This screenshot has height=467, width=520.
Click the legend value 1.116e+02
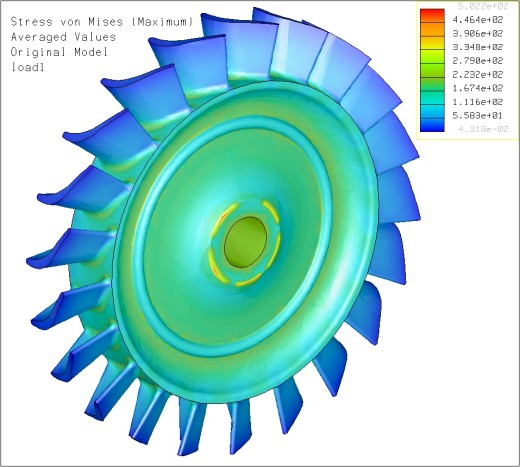tap(477, 102)
